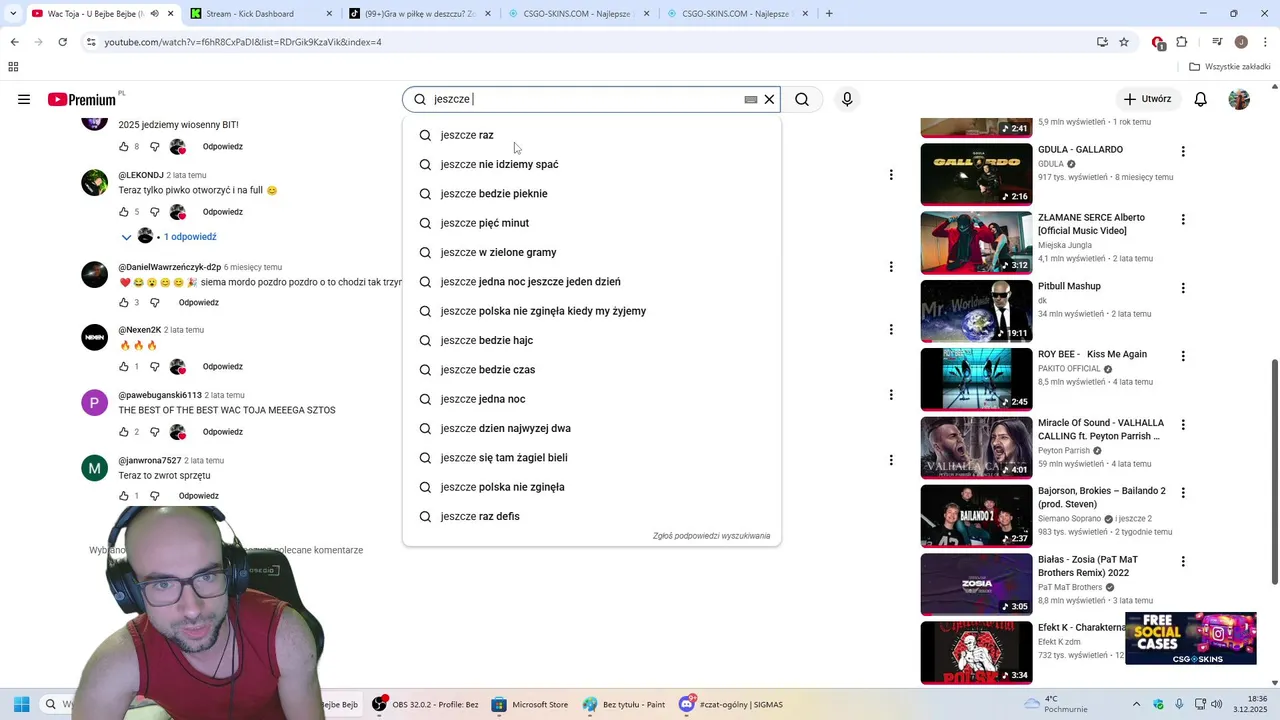
Task: Select suggestion jeszcze raz
Action: point(591,135)
